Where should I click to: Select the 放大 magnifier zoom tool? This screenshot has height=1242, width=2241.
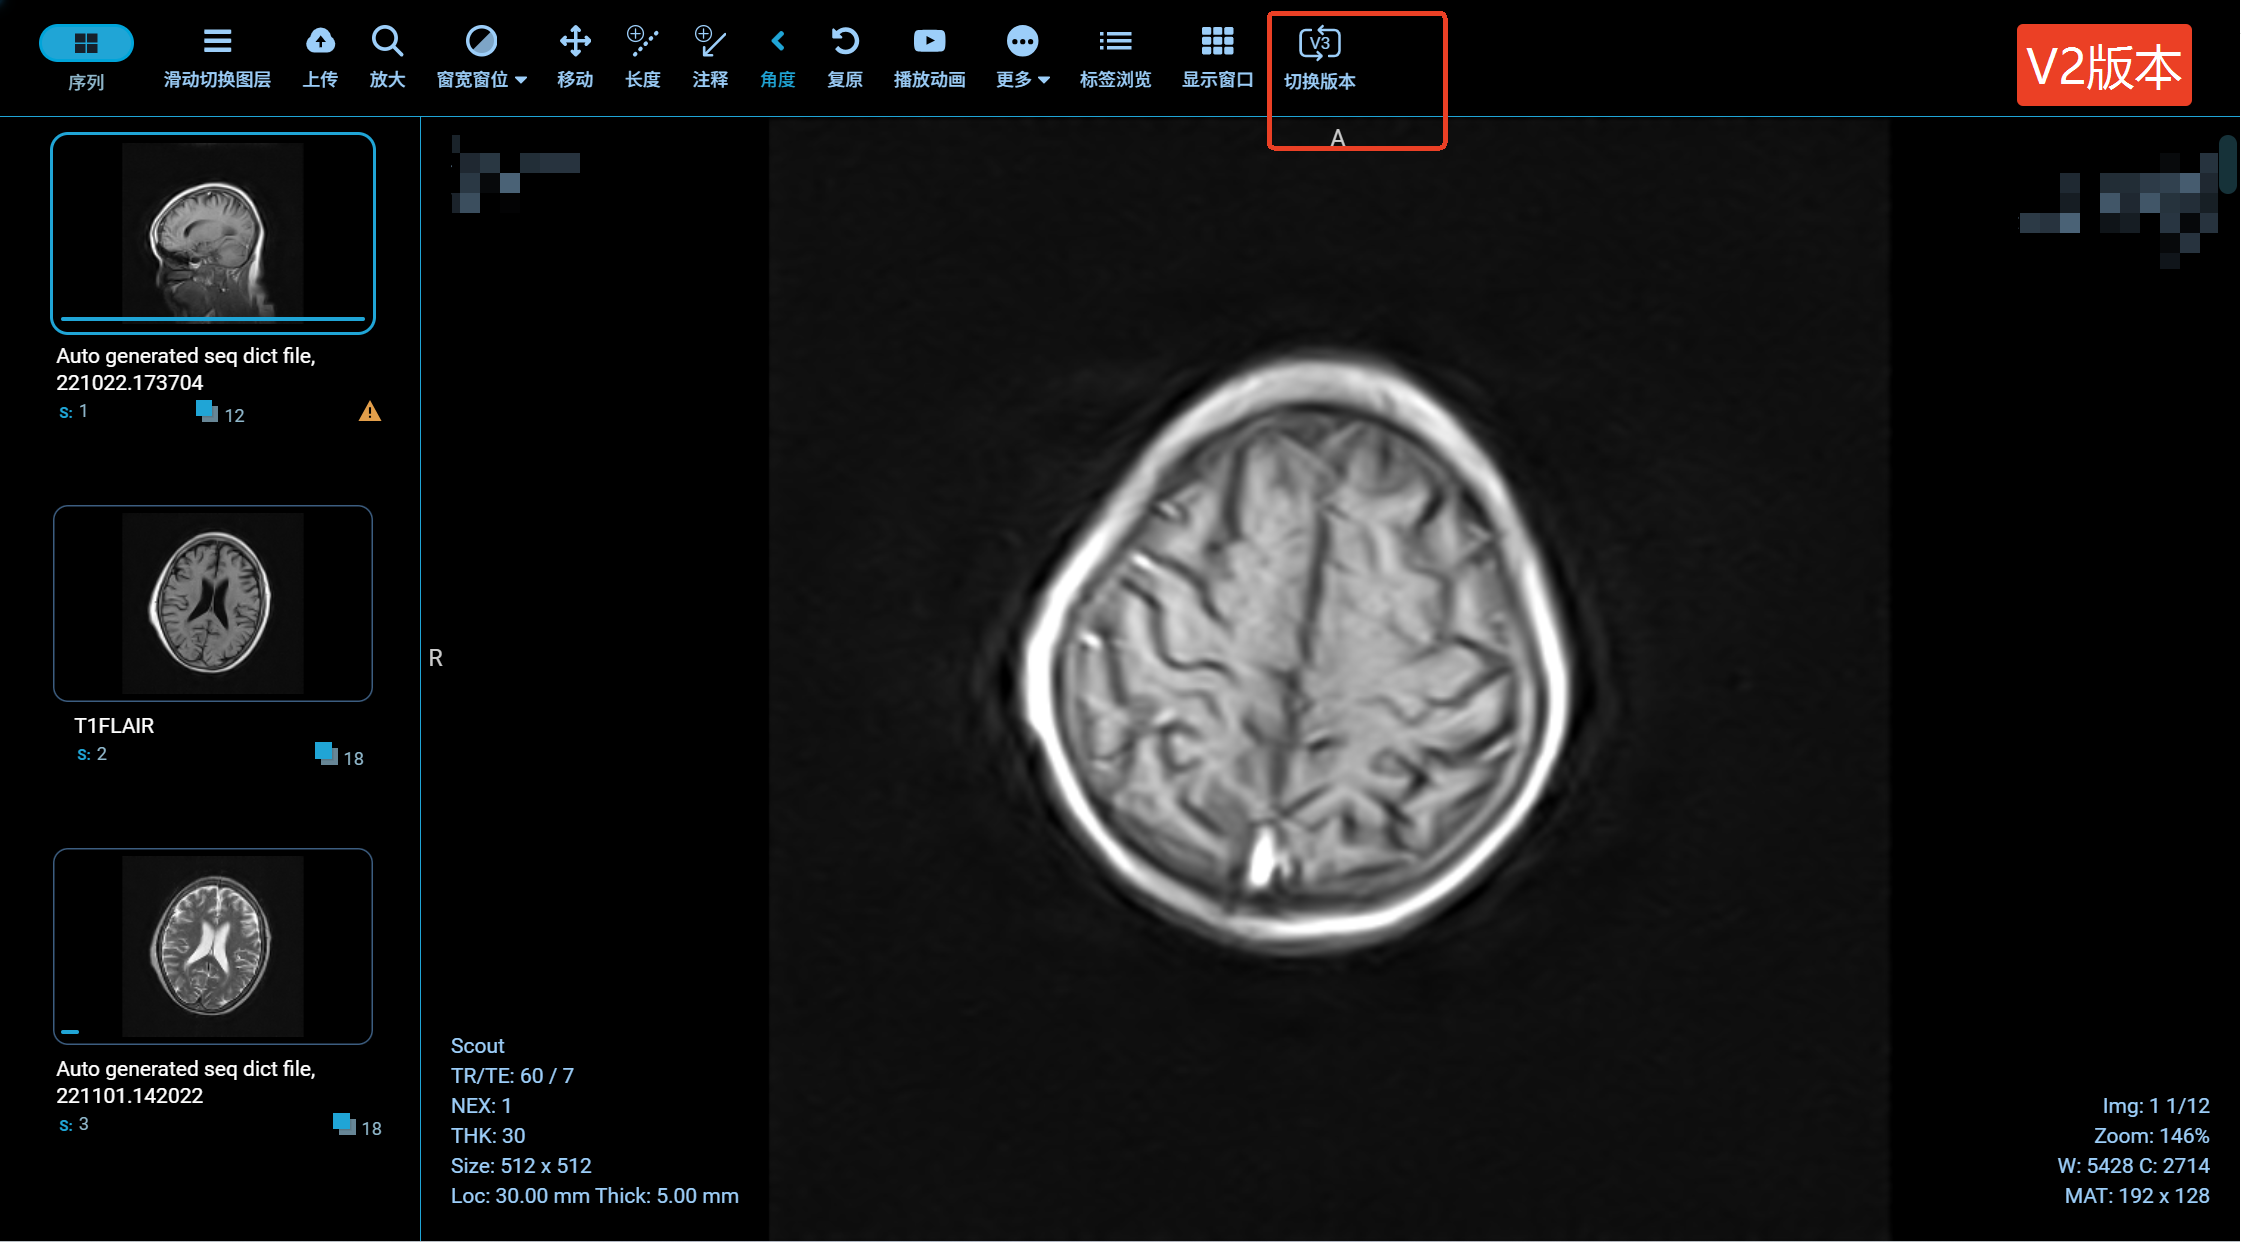click(387, 41)
